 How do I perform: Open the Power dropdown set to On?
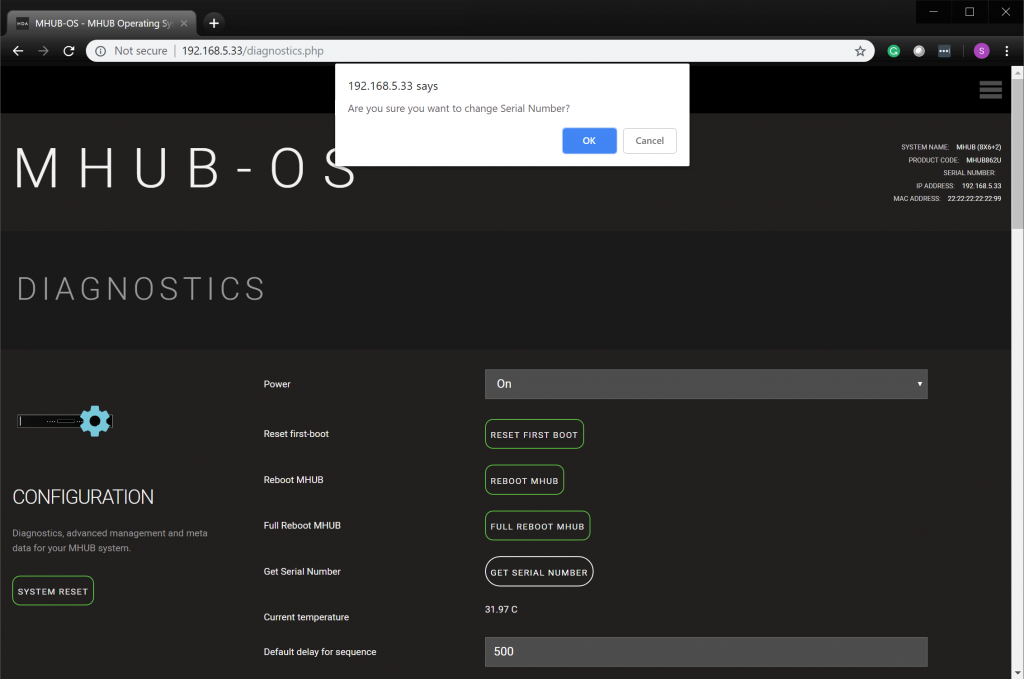point(706,384)
